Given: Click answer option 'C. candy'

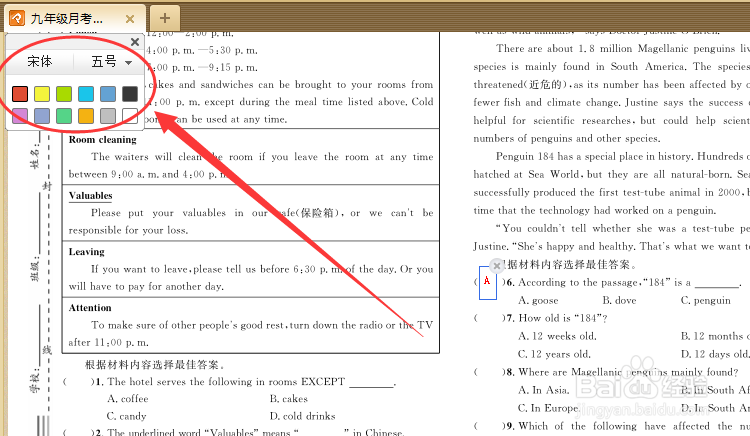Looking at the screenshot, I should (x=127, y=416).
